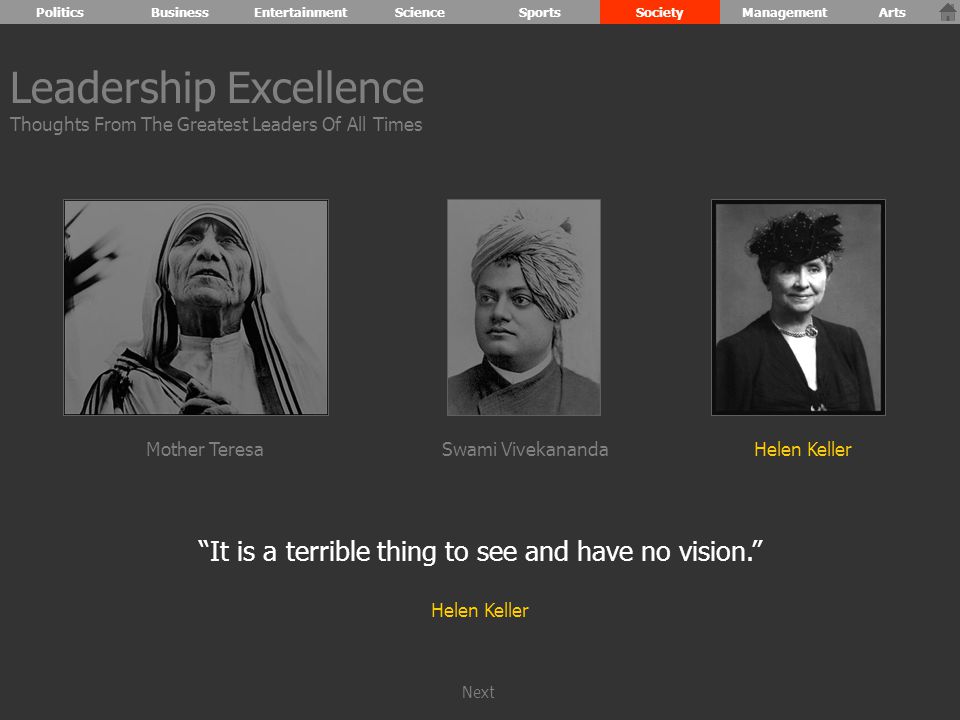Select the Science tab
The height and width of the screenshot is (720, 960).
(x=420, y=12)
